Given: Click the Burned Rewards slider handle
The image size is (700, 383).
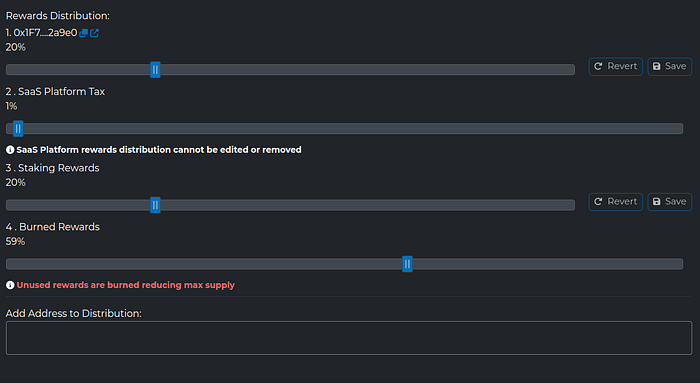Looking at the screenshot, I should [x=407, y=264].
